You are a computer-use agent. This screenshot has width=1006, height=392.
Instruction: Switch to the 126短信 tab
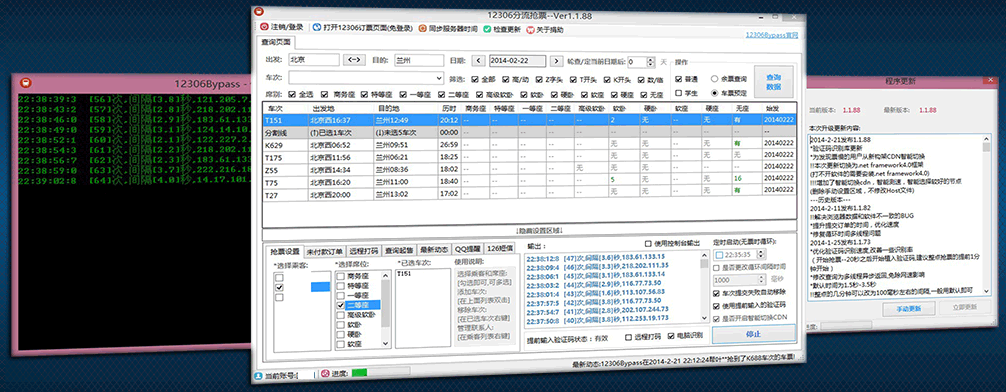click(x=500, y=248)
